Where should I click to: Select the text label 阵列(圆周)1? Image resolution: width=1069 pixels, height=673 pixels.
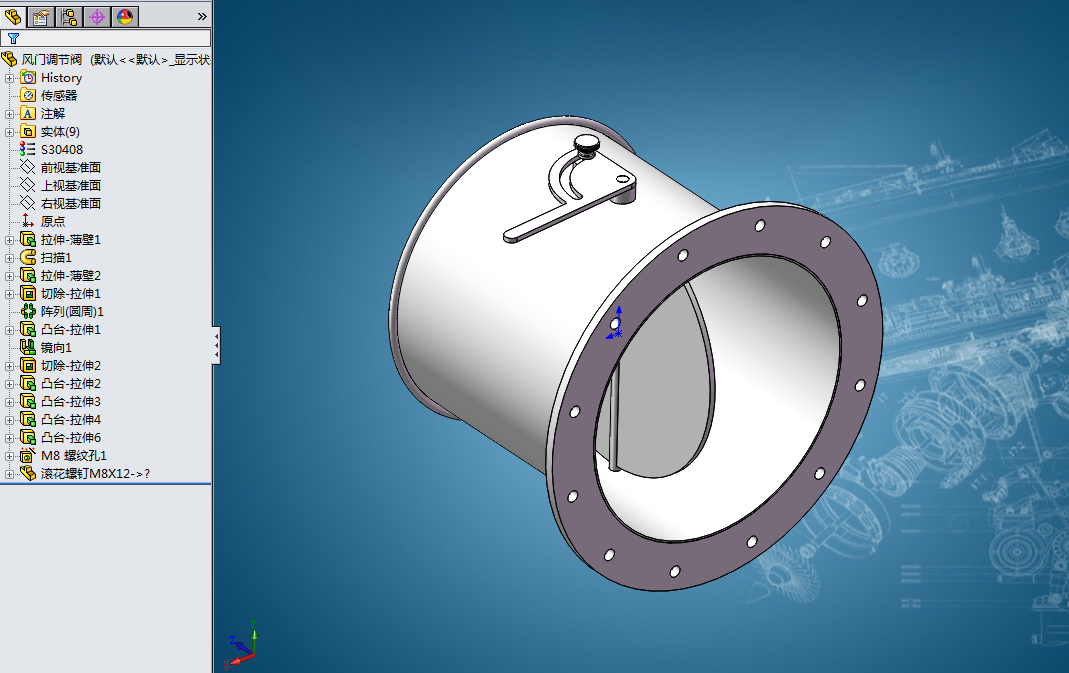[x=72, y=312]
